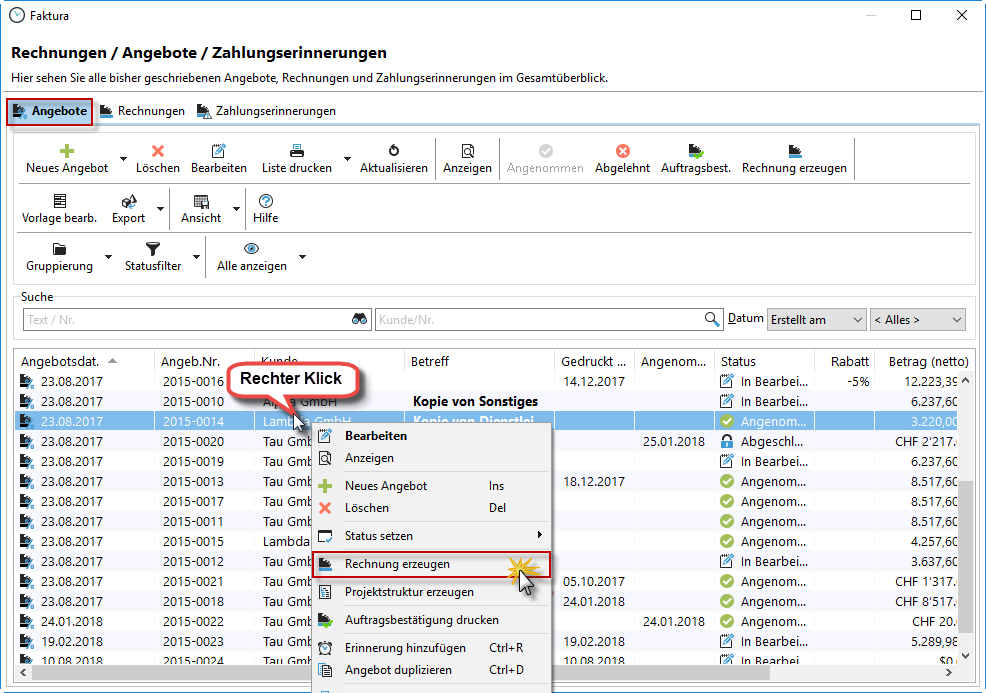This screenshot has height=693, width=986.
Task: Sort by the Angebotsdat. column header
Action: [60, 361]
